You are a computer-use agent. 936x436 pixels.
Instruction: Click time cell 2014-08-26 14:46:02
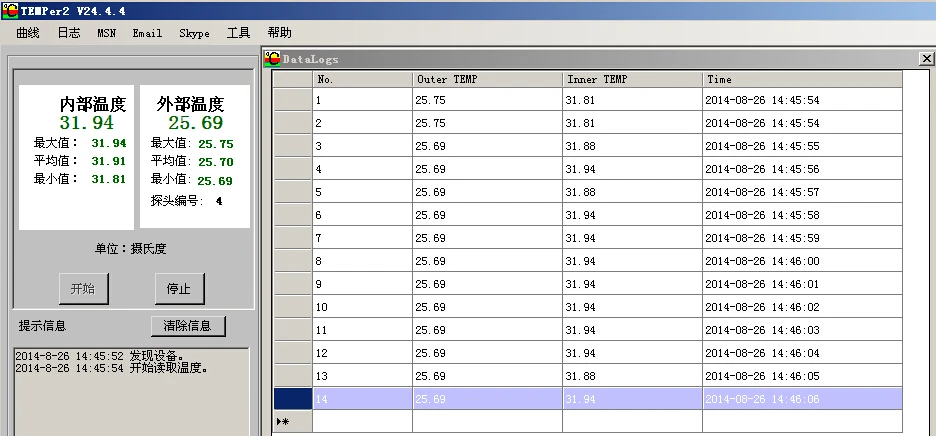[802, 307]
